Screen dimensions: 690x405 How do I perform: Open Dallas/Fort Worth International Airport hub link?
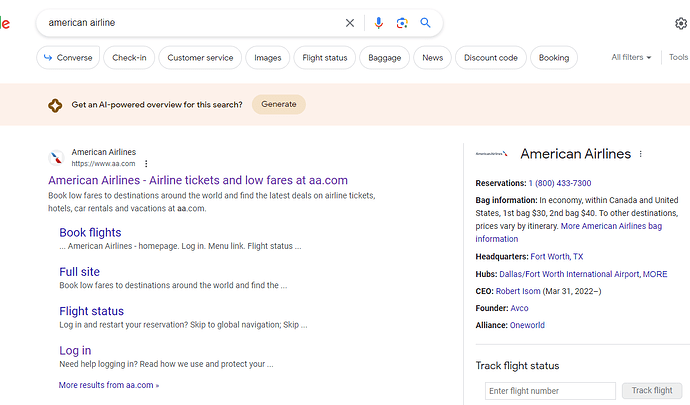(569, 274)
